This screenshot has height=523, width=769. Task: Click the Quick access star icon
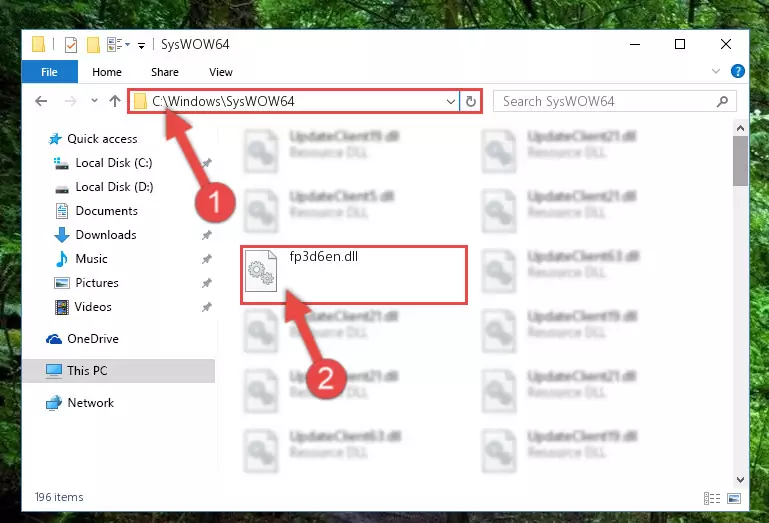click(55, 139)
